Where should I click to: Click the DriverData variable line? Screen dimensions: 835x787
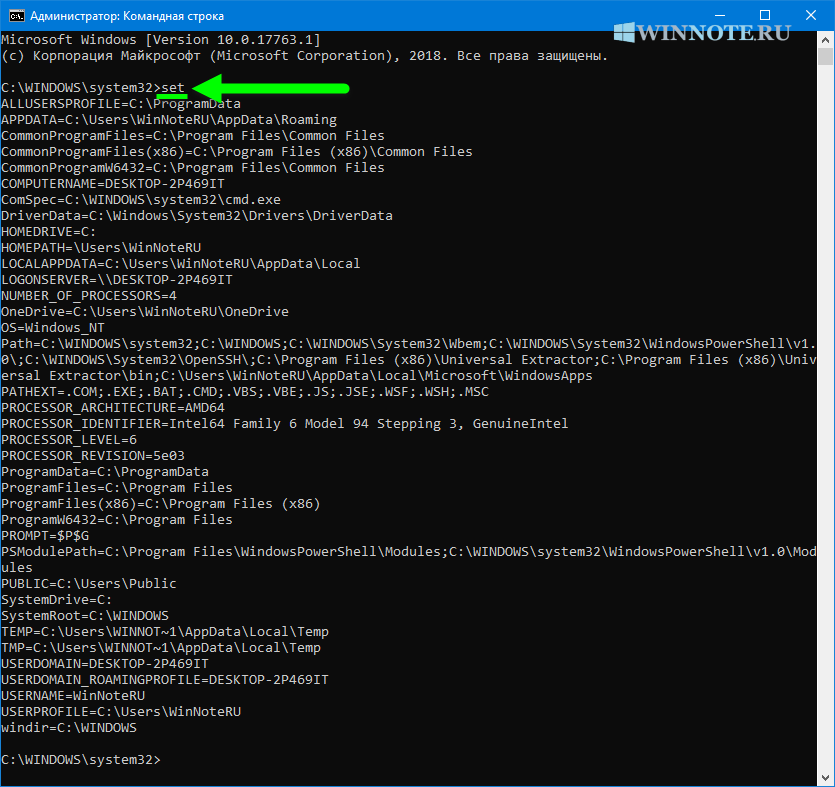pyautogui.click(x=197, y=216)
